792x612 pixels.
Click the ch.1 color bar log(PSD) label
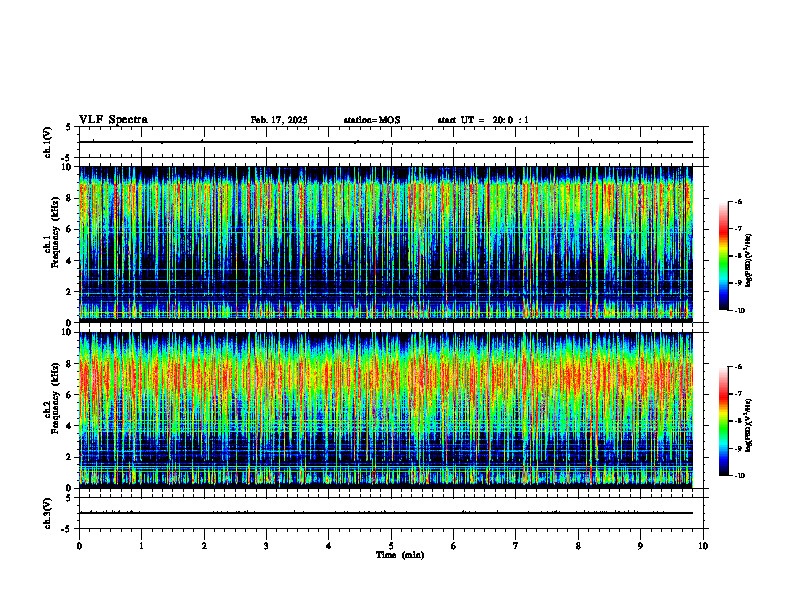tap(750, 261)
